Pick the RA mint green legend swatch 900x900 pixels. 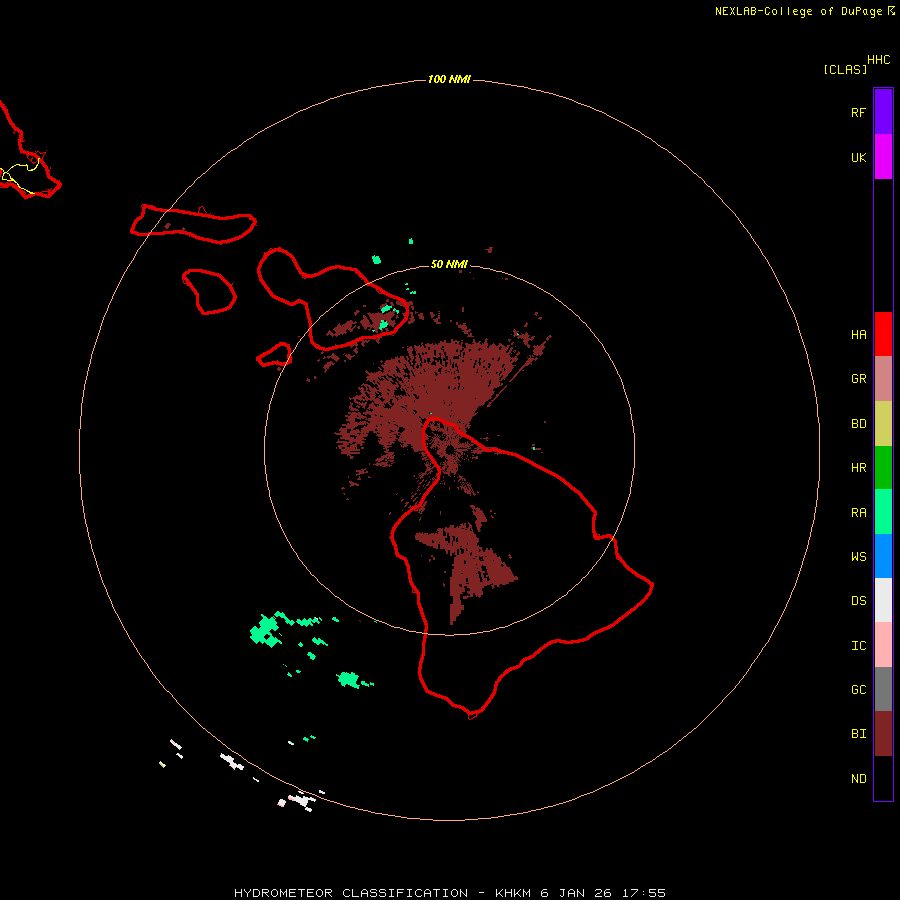[883, 512]
